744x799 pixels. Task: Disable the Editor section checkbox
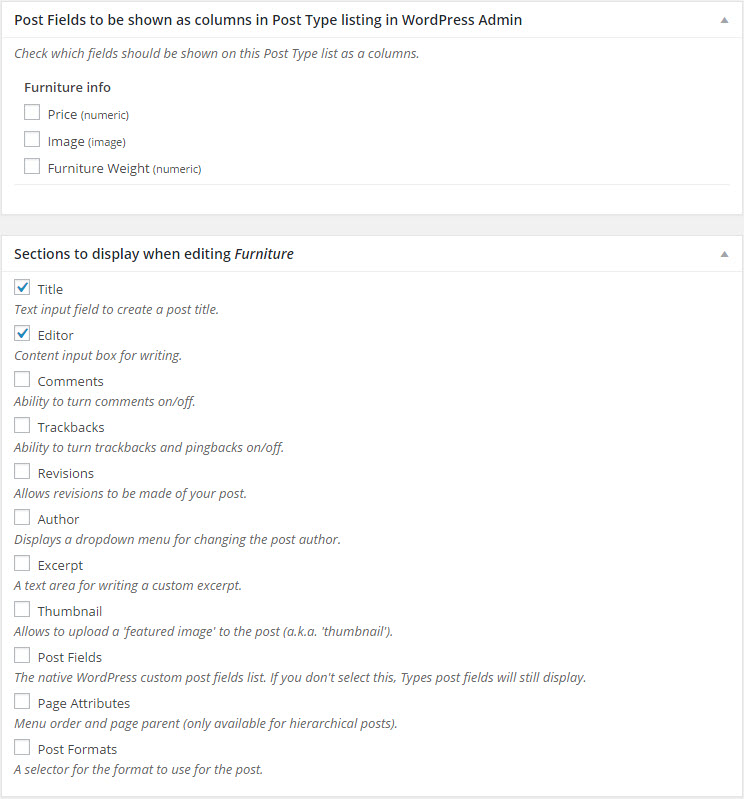coord(22,333)
